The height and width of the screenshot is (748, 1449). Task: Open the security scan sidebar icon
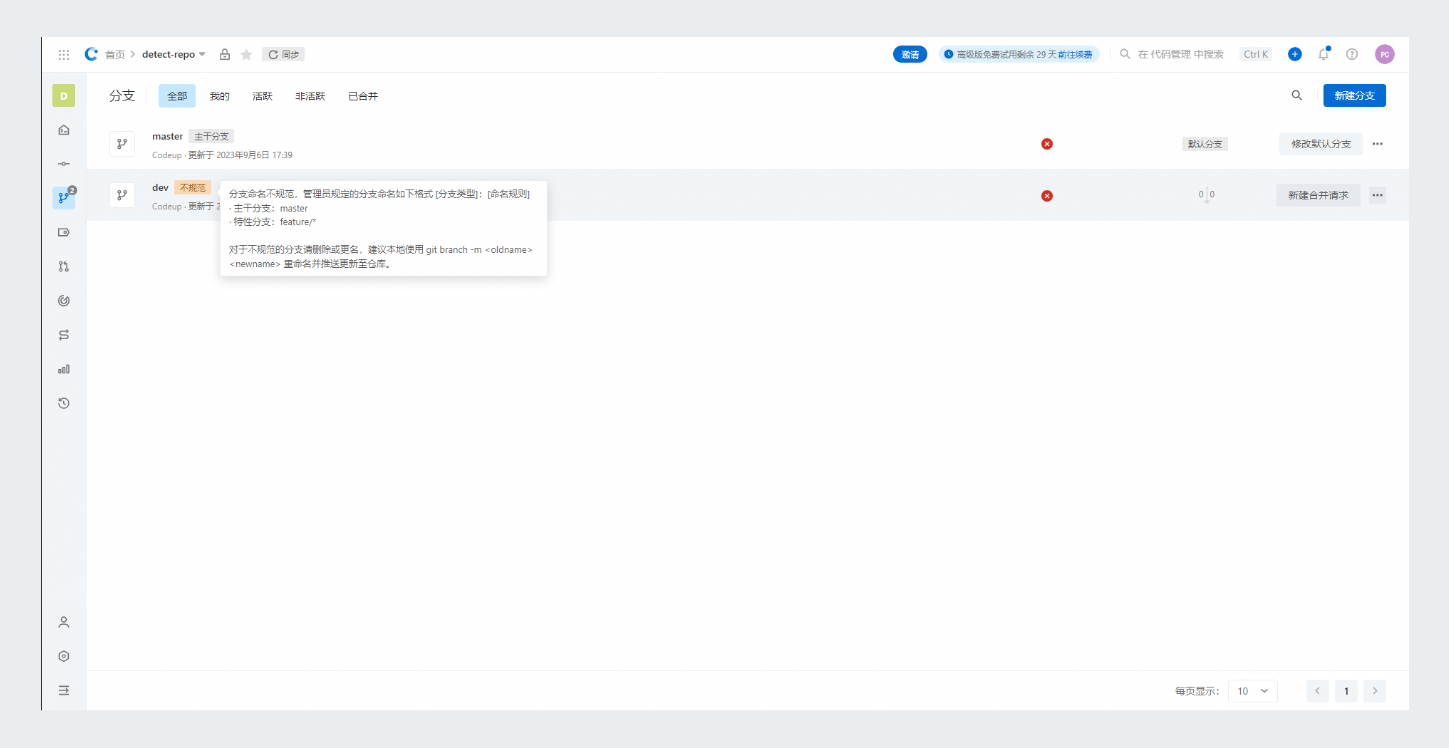tap(64, 300)
